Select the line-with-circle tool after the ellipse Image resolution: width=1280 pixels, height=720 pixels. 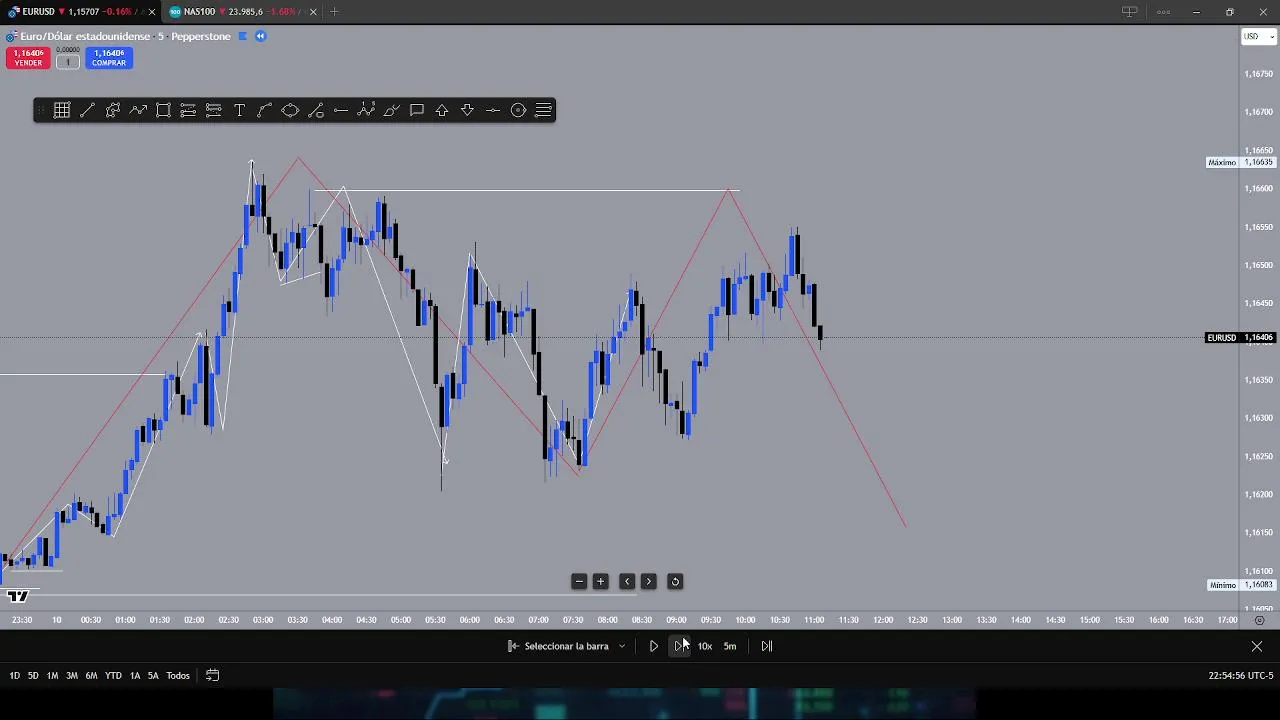[x=315, y=110]
